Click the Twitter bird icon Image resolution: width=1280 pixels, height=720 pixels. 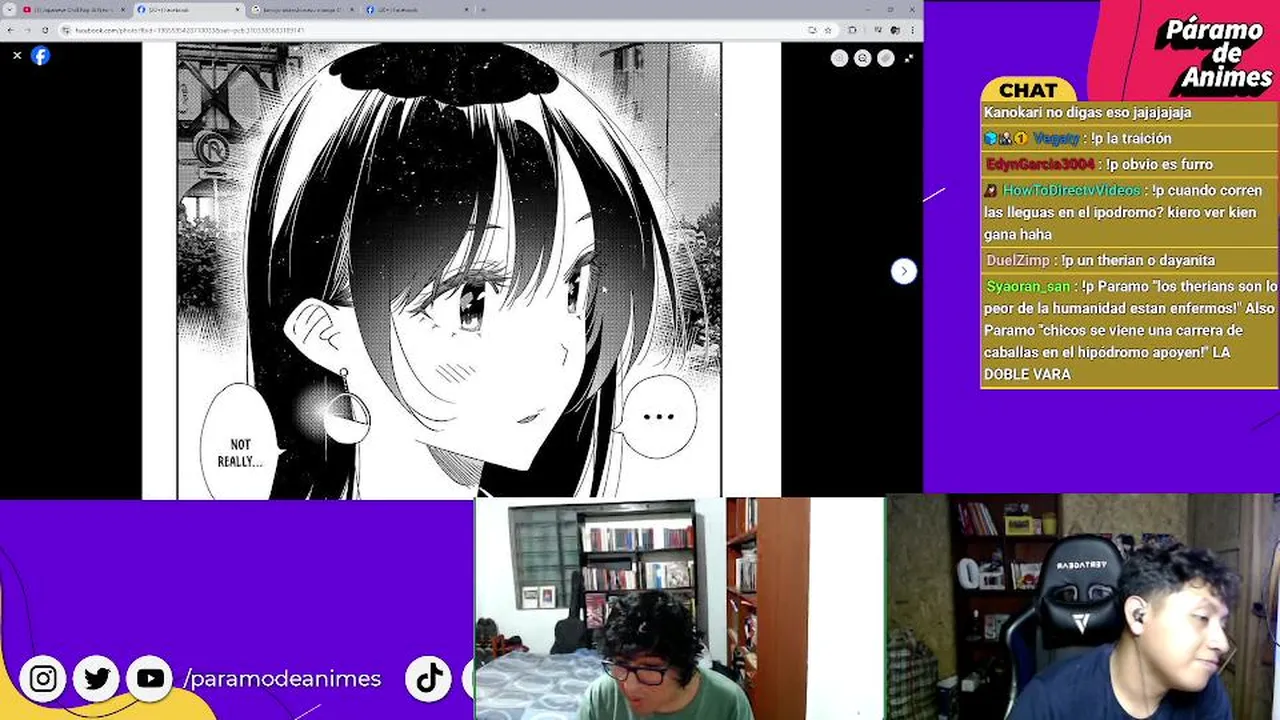[97, 680]
